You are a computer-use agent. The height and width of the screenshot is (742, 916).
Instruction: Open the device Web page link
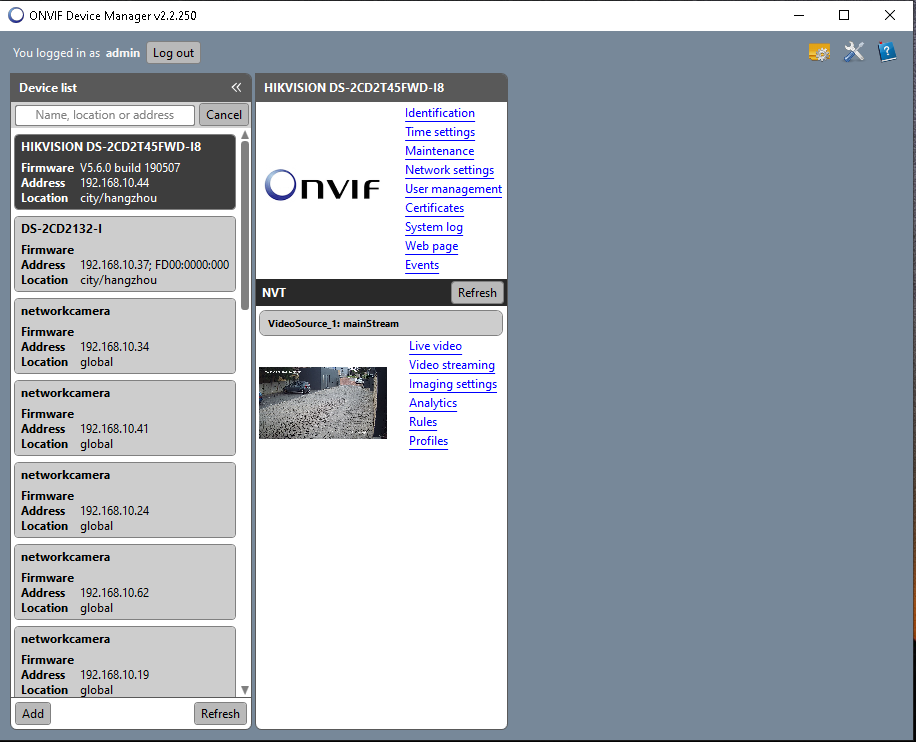pos(431,246)
